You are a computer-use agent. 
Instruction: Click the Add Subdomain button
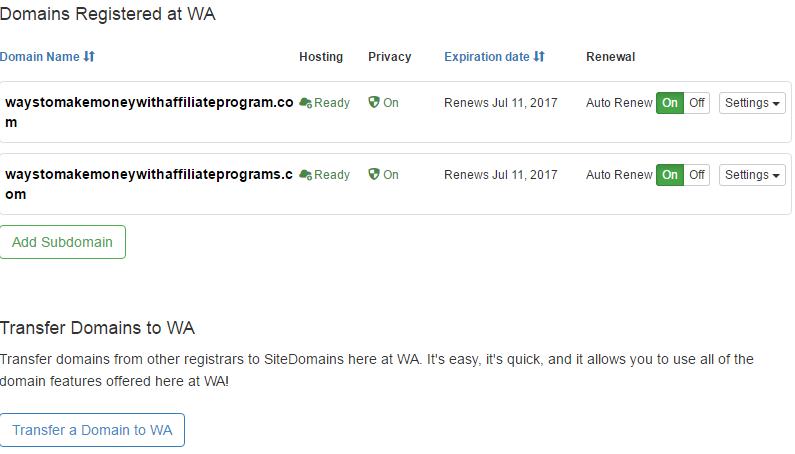(62, 242)
